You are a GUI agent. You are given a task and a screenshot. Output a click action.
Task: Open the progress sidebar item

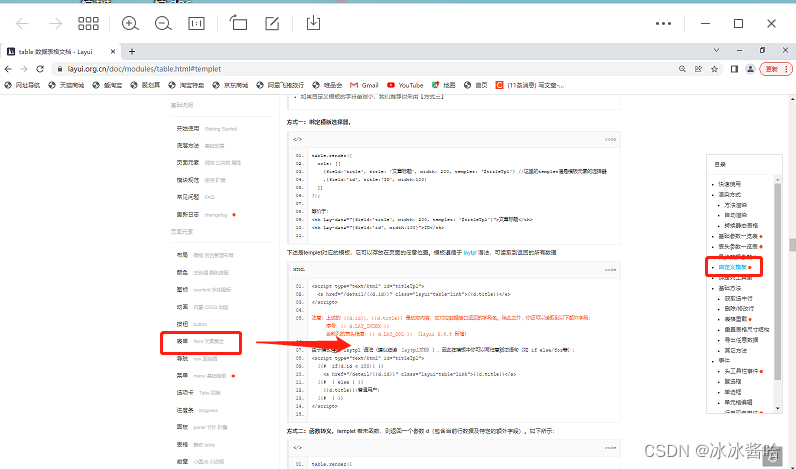click(197, 410)
